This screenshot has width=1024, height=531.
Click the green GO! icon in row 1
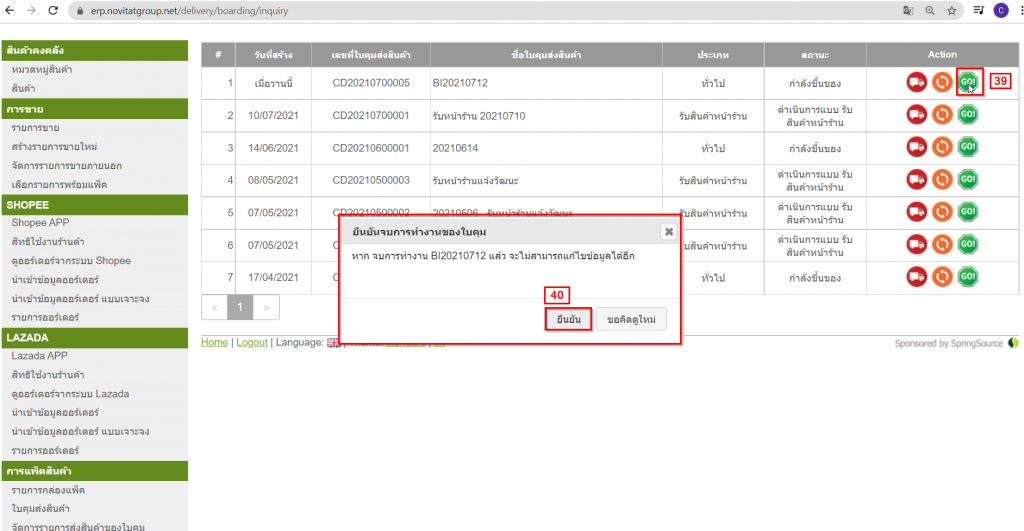(x=967, y=82)
